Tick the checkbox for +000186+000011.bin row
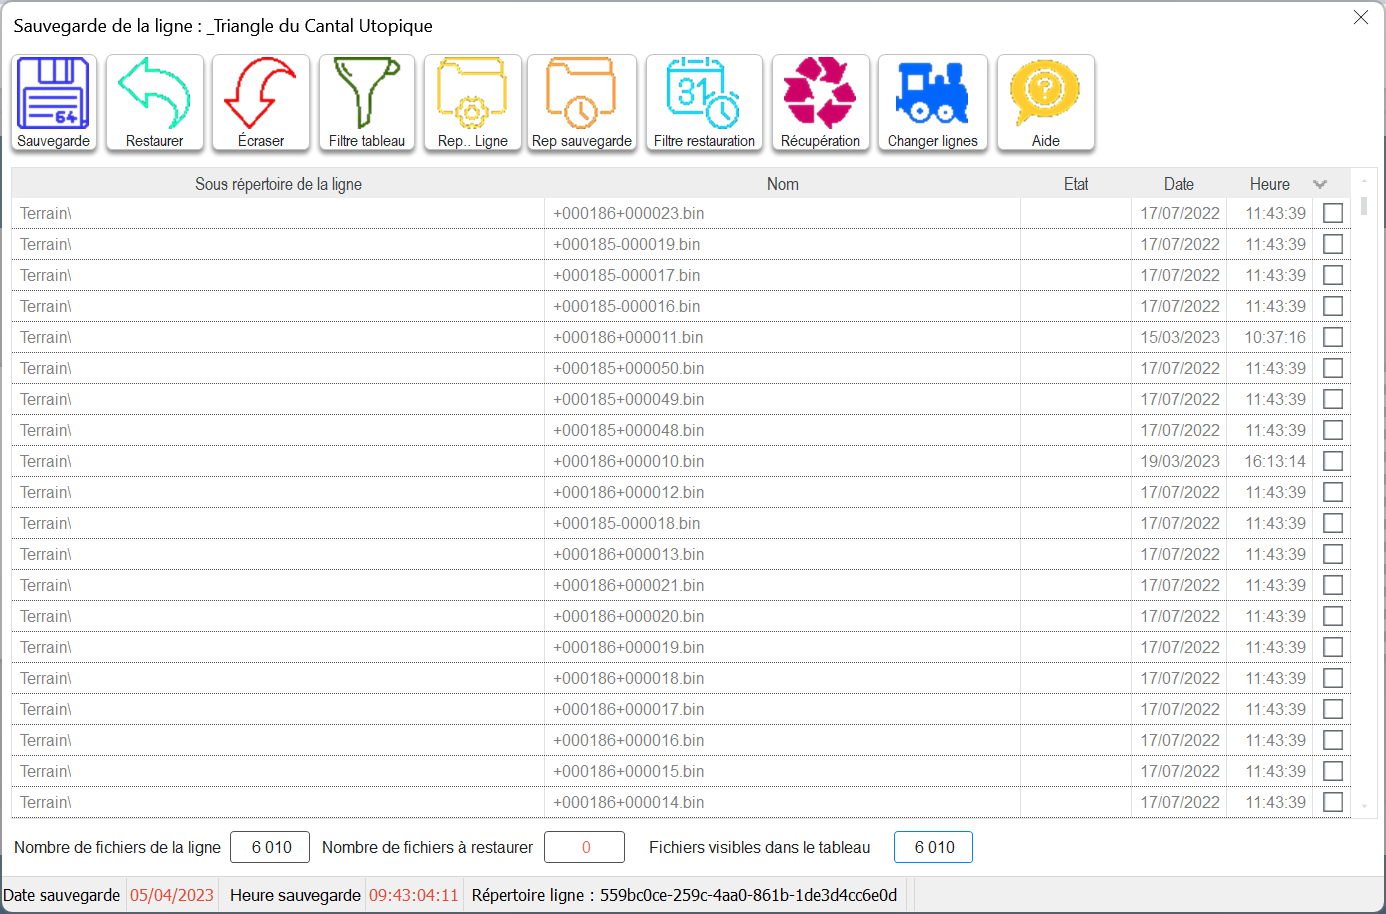1386x914 pixels. (x=1333, y=337)
